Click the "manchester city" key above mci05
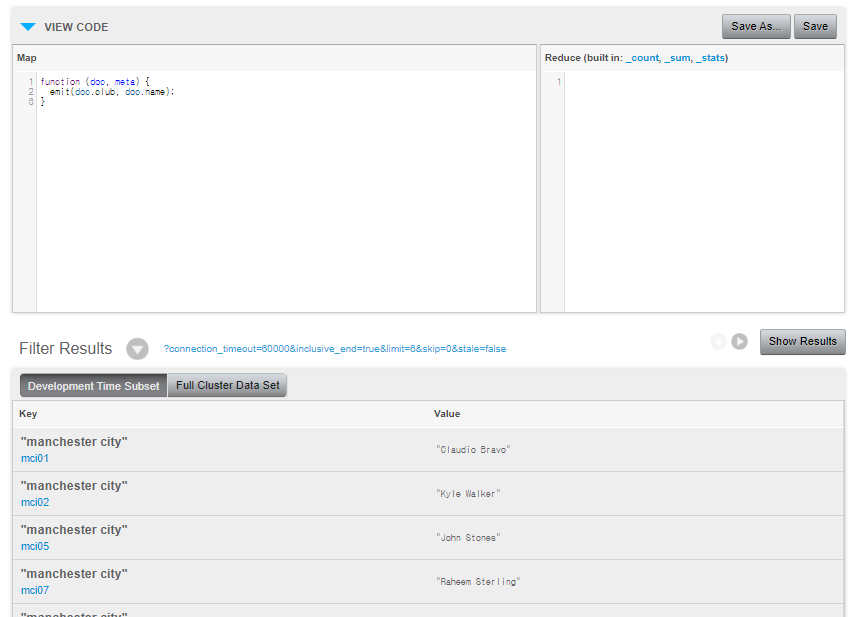 (x=74, y=530)
